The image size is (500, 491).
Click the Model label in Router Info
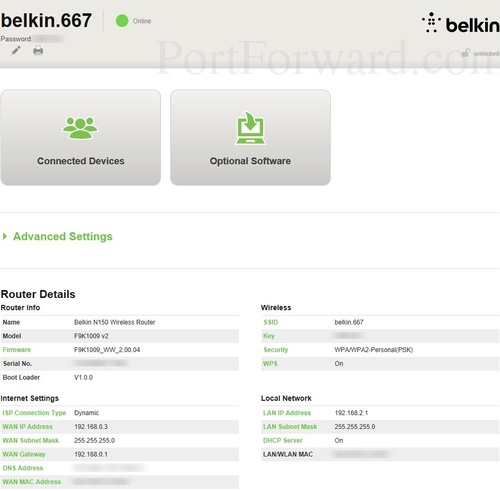(x=12, y=336)
